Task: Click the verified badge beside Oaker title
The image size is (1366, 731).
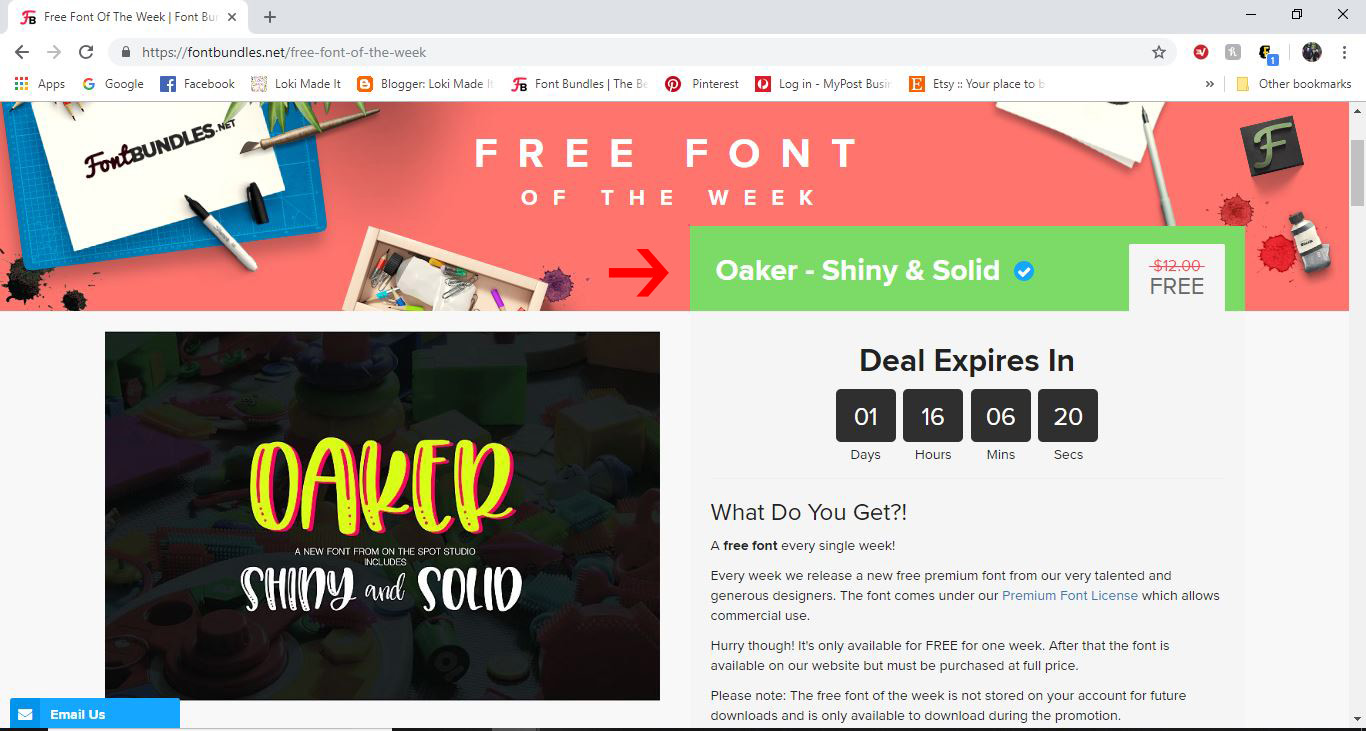Action: click(1024, 271)
